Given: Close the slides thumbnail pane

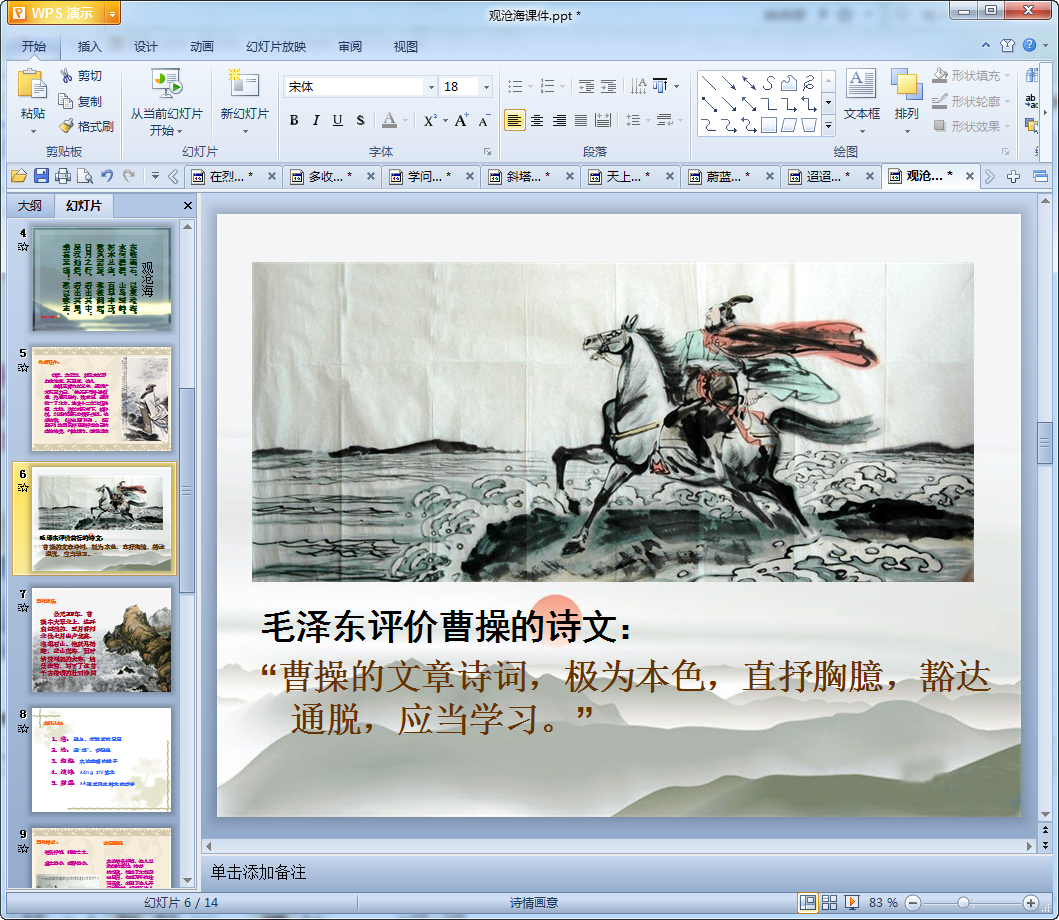Looking at the screenshot, I should (x=188, y=205).
